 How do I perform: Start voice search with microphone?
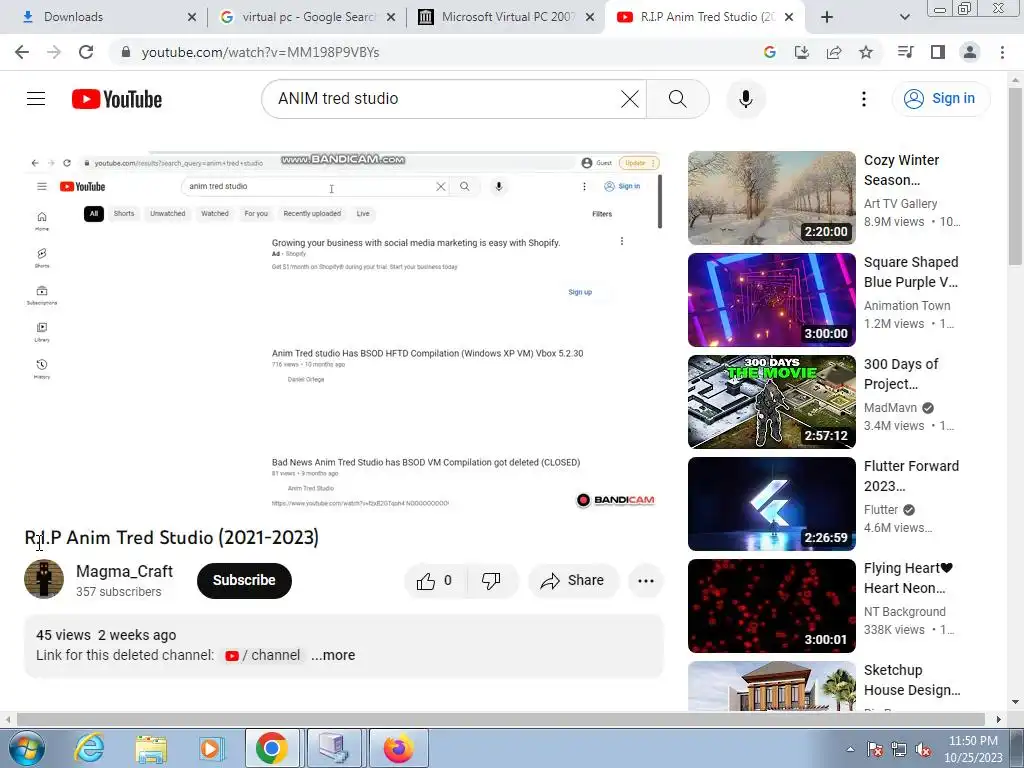click(x=746, y=99)
